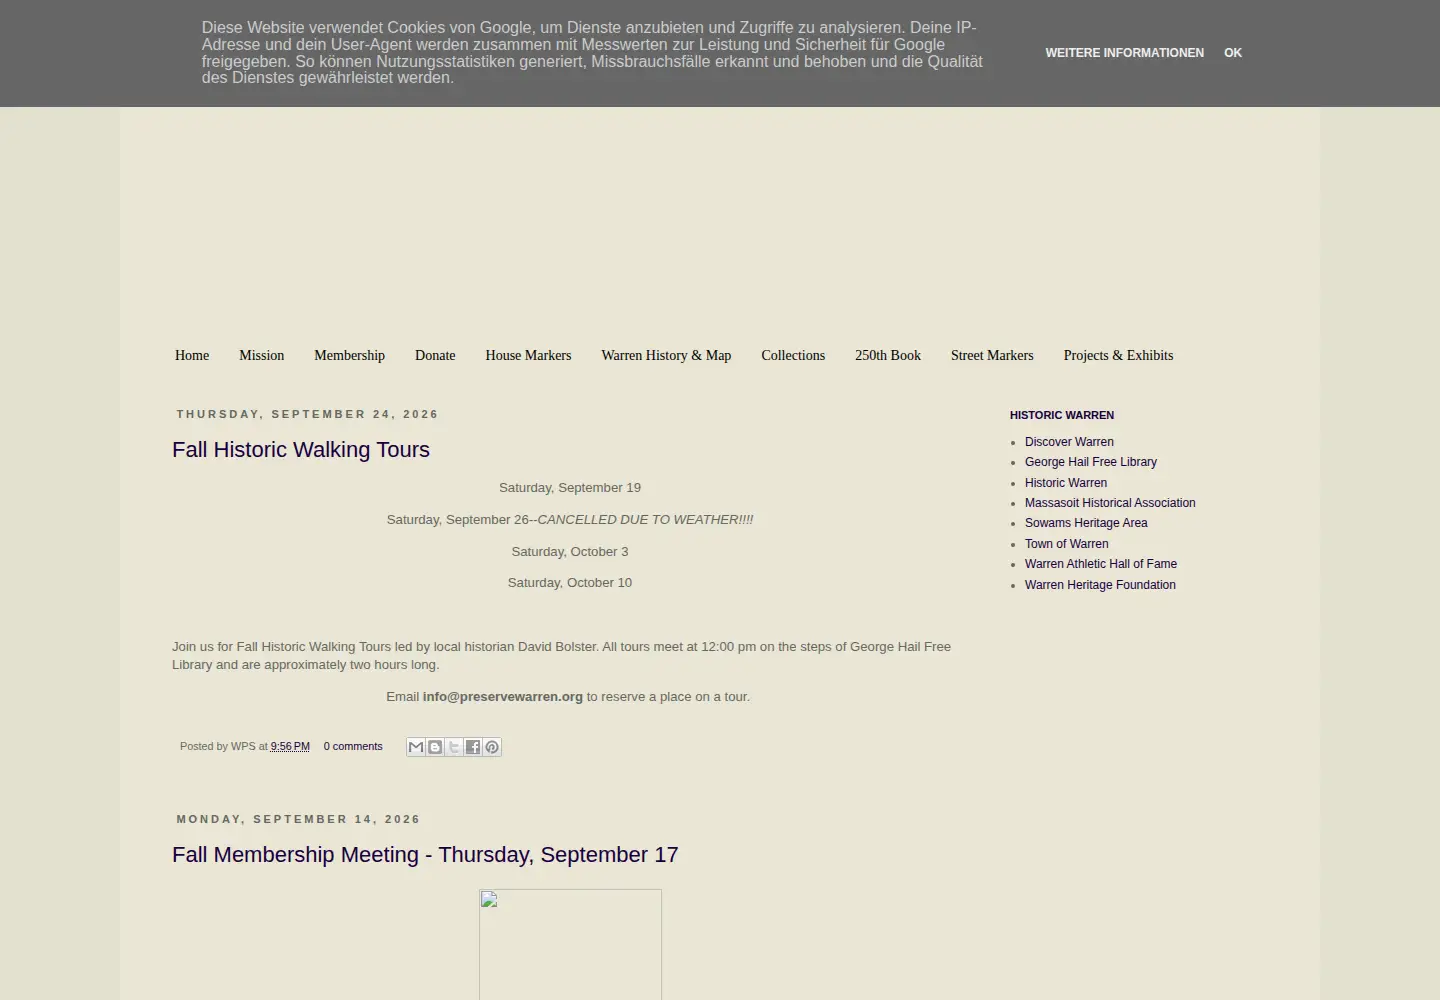Screen dimensions: 1440x1000
Task: Click the 'HISTORIC WARREN' sidebar heading
Action: tap(1062, 415)
